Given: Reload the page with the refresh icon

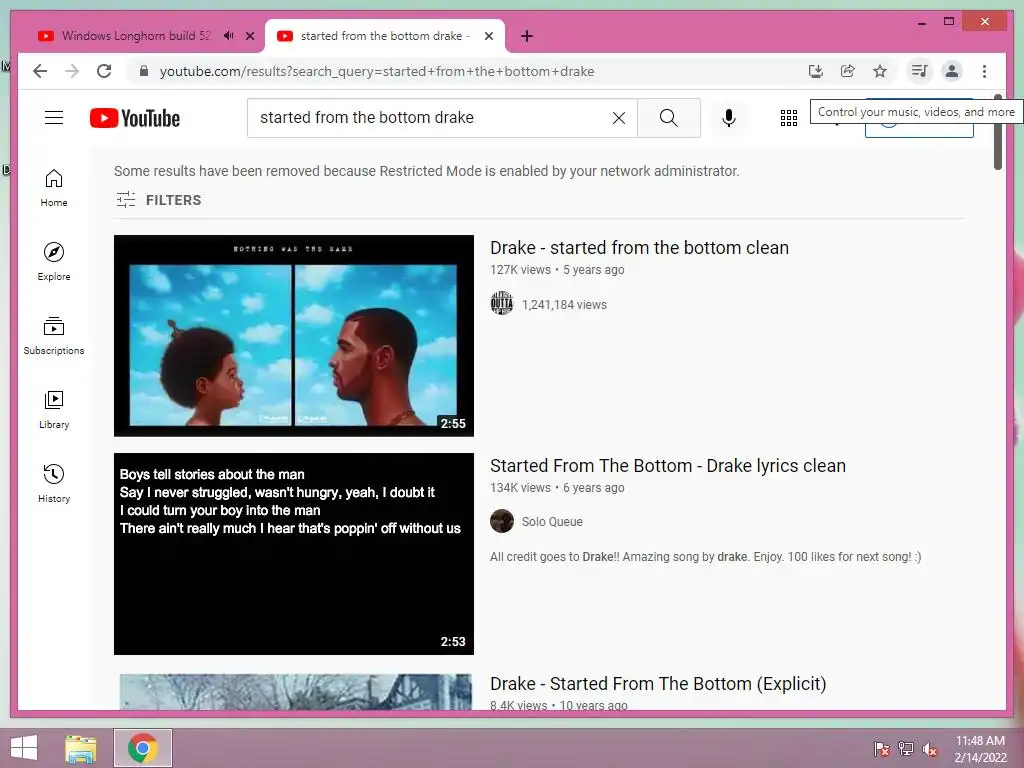Looking at the screenshot, I should [x=104, y=71].
